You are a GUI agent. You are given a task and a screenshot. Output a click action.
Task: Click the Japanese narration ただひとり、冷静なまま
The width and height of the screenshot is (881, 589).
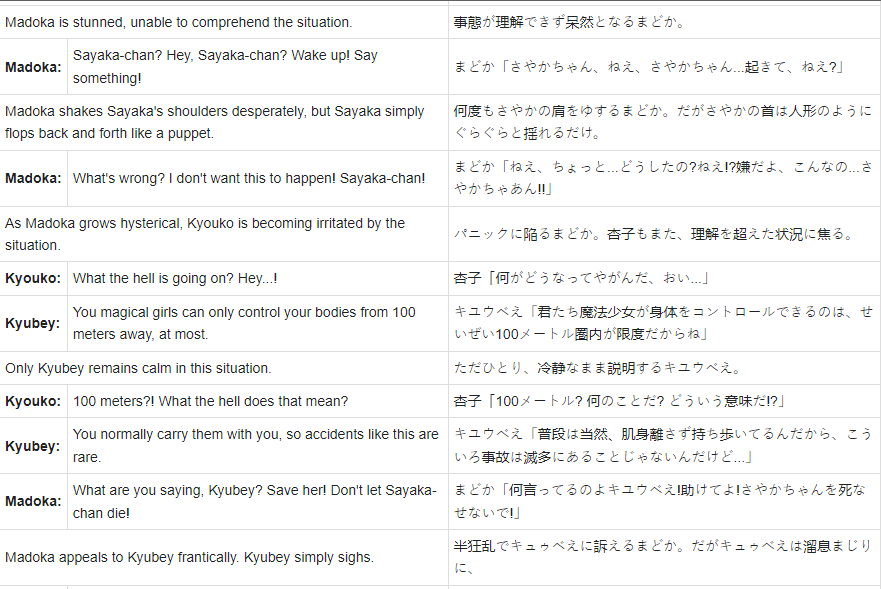[x=596, y=368]
